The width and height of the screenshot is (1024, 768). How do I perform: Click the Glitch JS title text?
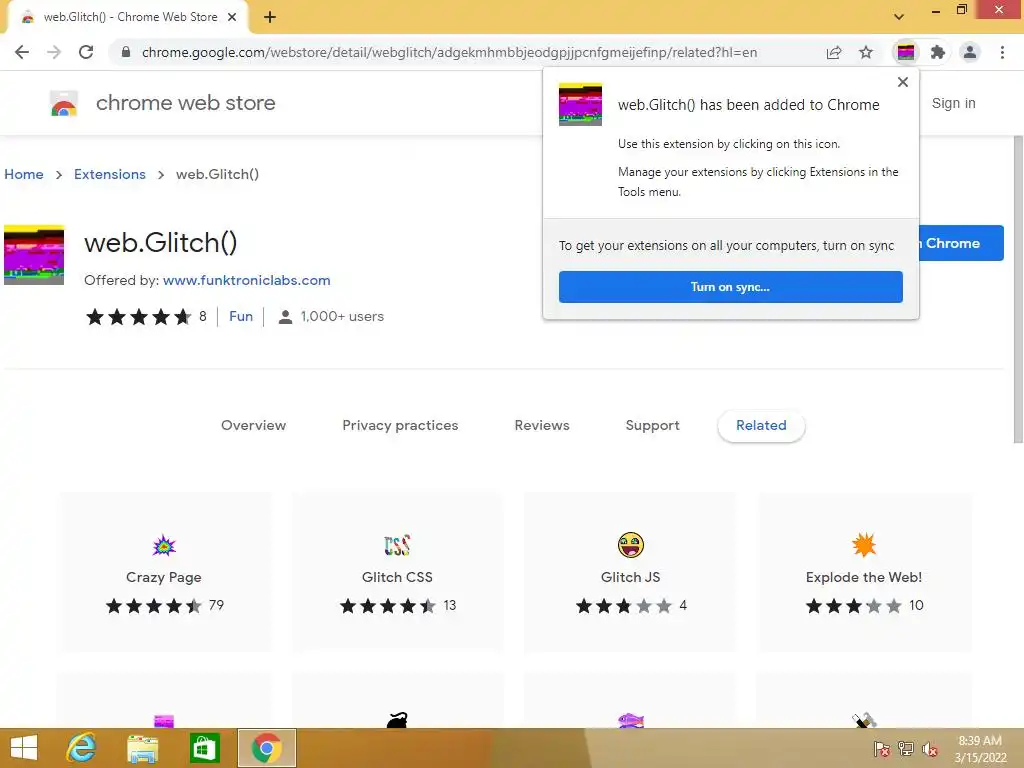(631, 577)
